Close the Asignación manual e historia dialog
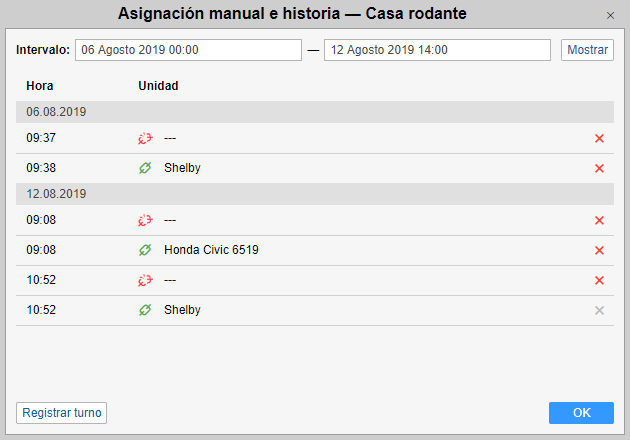Screen dimensions: 630x440 [x=610, y=15]
